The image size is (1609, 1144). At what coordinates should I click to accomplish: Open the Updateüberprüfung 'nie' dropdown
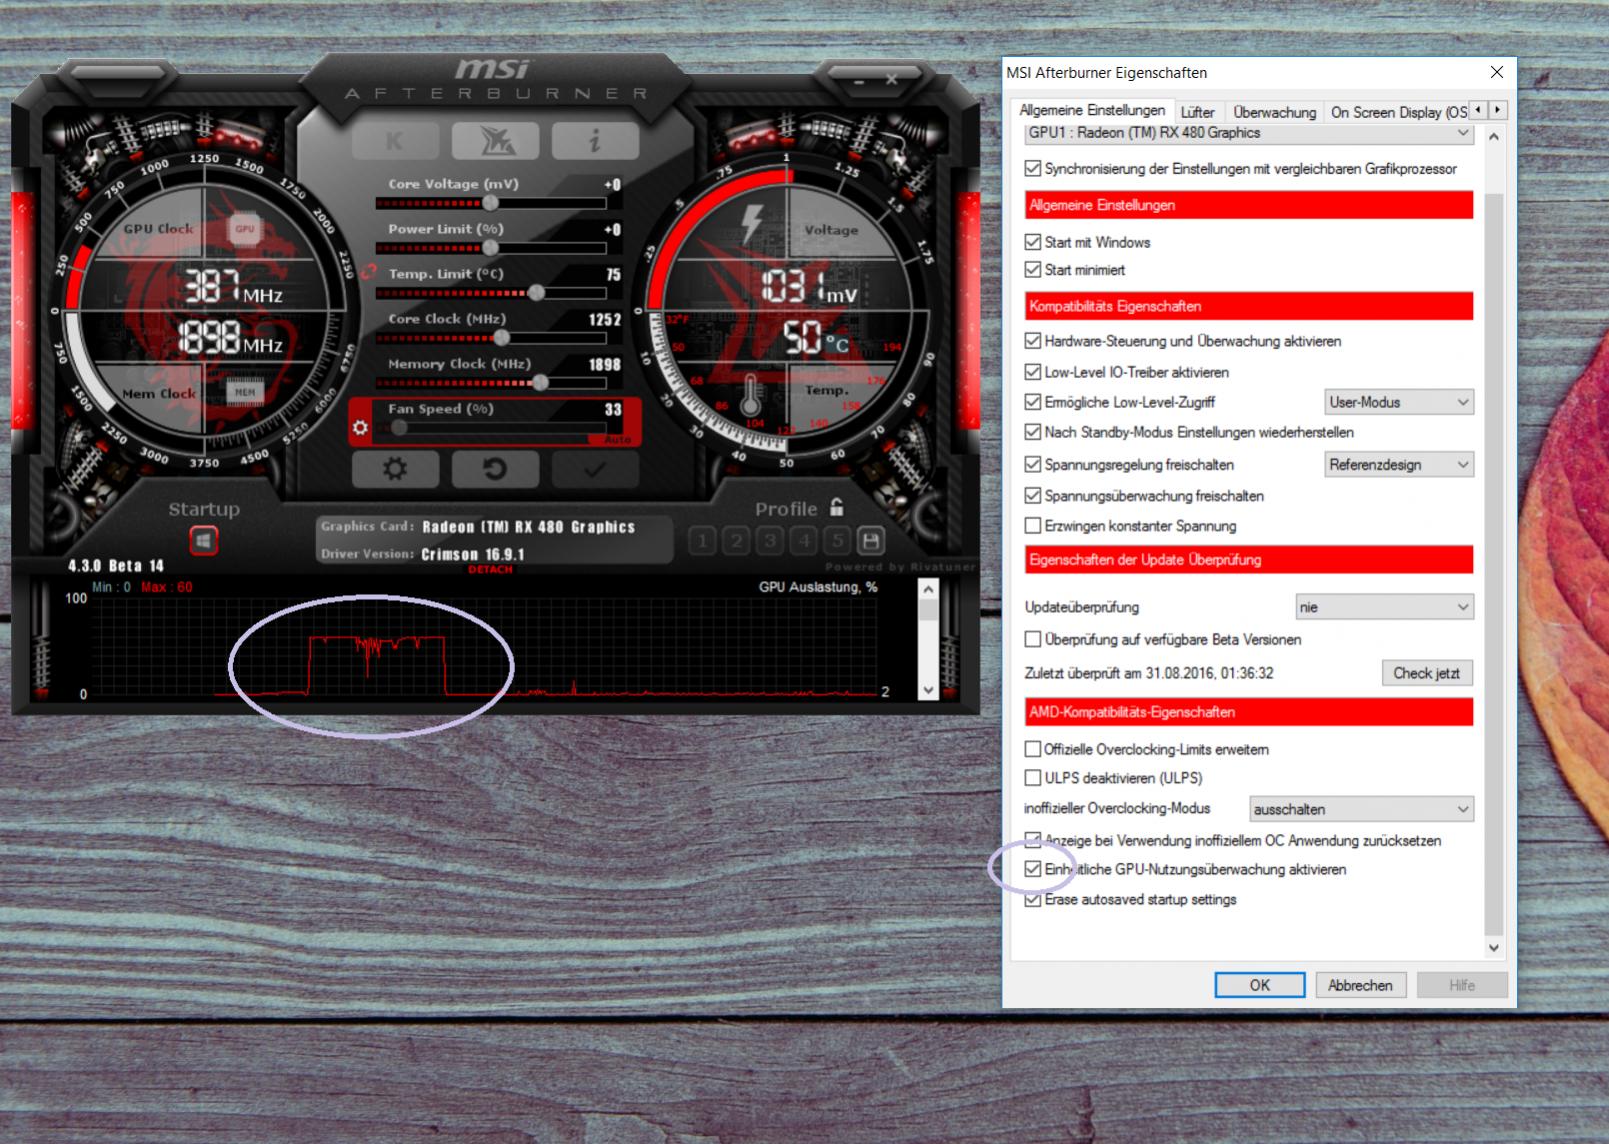coord(1385,607)
